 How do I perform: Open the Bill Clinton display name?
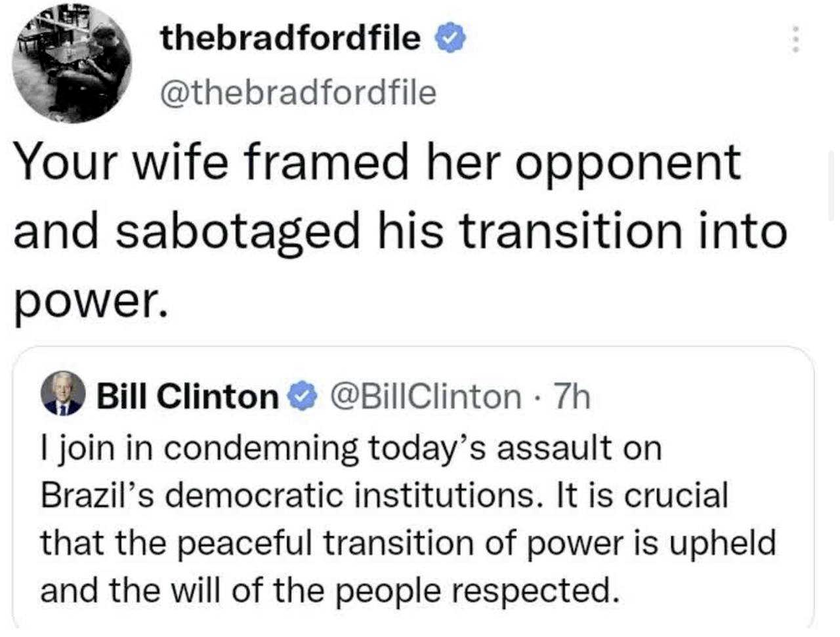pyautogui.click(x=188, y=396)
